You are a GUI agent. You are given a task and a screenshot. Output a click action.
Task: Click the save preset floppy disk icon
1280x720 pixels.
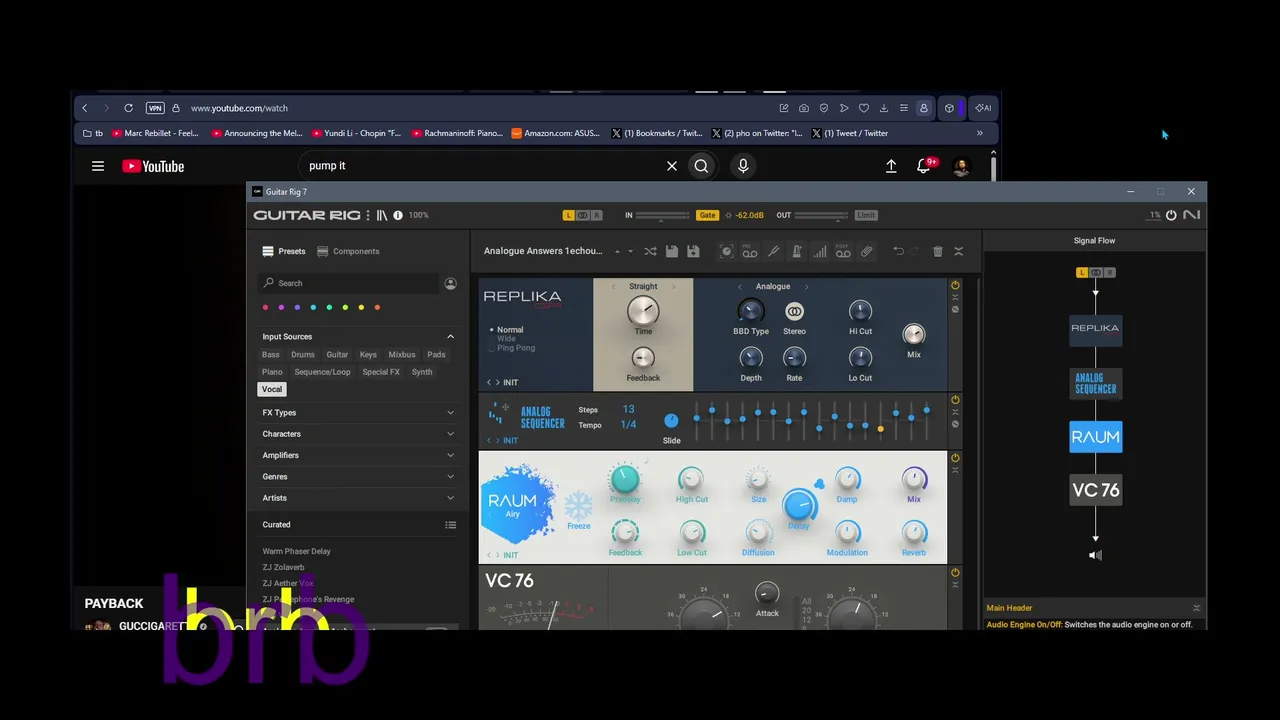(x=672, y=251)
